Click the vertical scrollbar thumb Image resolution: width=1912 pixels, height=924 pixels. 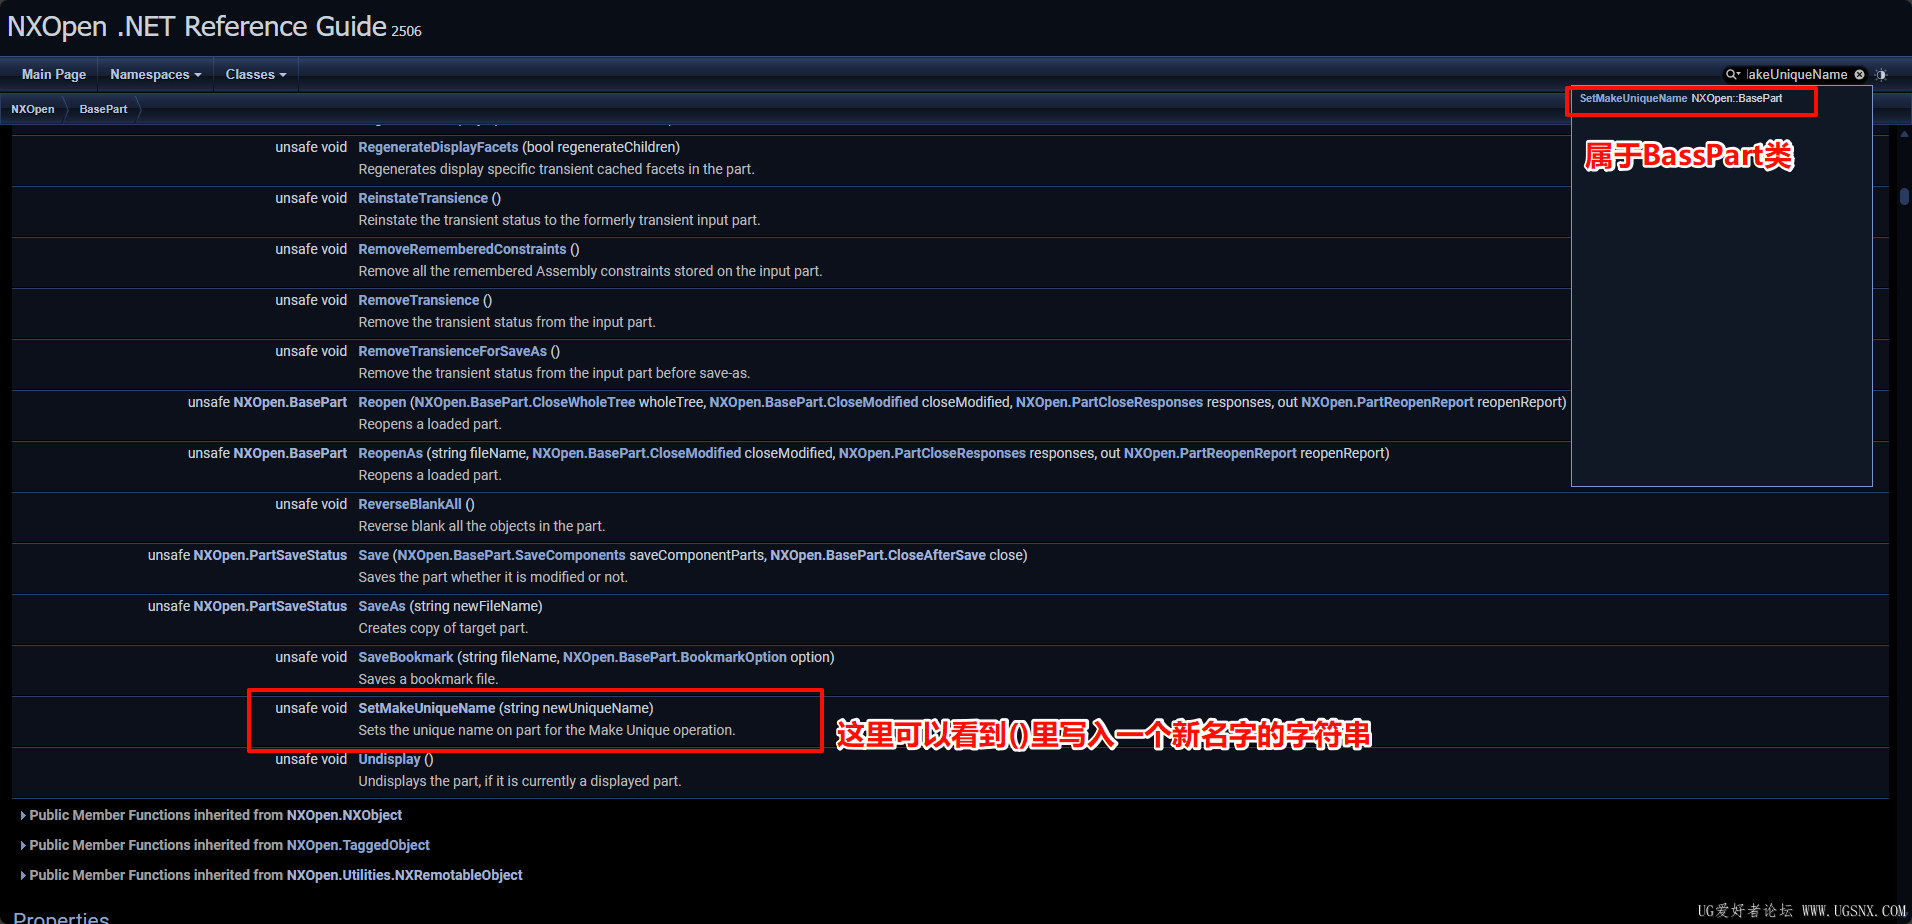pyautogui.click(x=1904, y=196)
